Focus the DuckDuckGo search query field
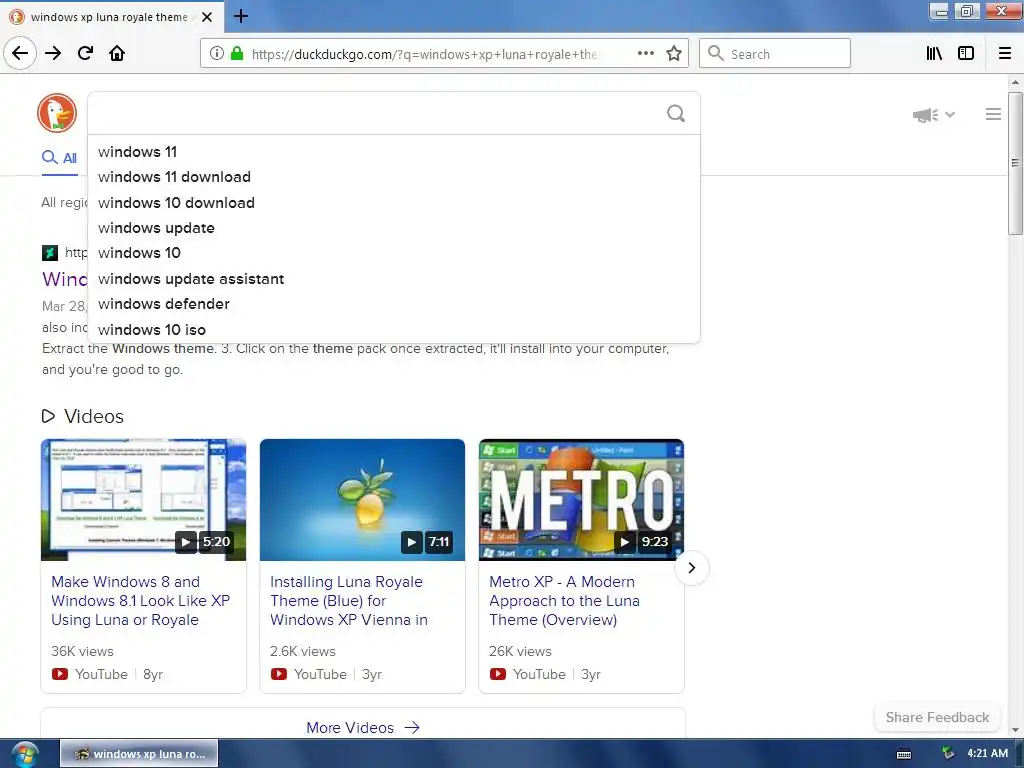This screenshot has height=768, width=1024. pos(376,114)
